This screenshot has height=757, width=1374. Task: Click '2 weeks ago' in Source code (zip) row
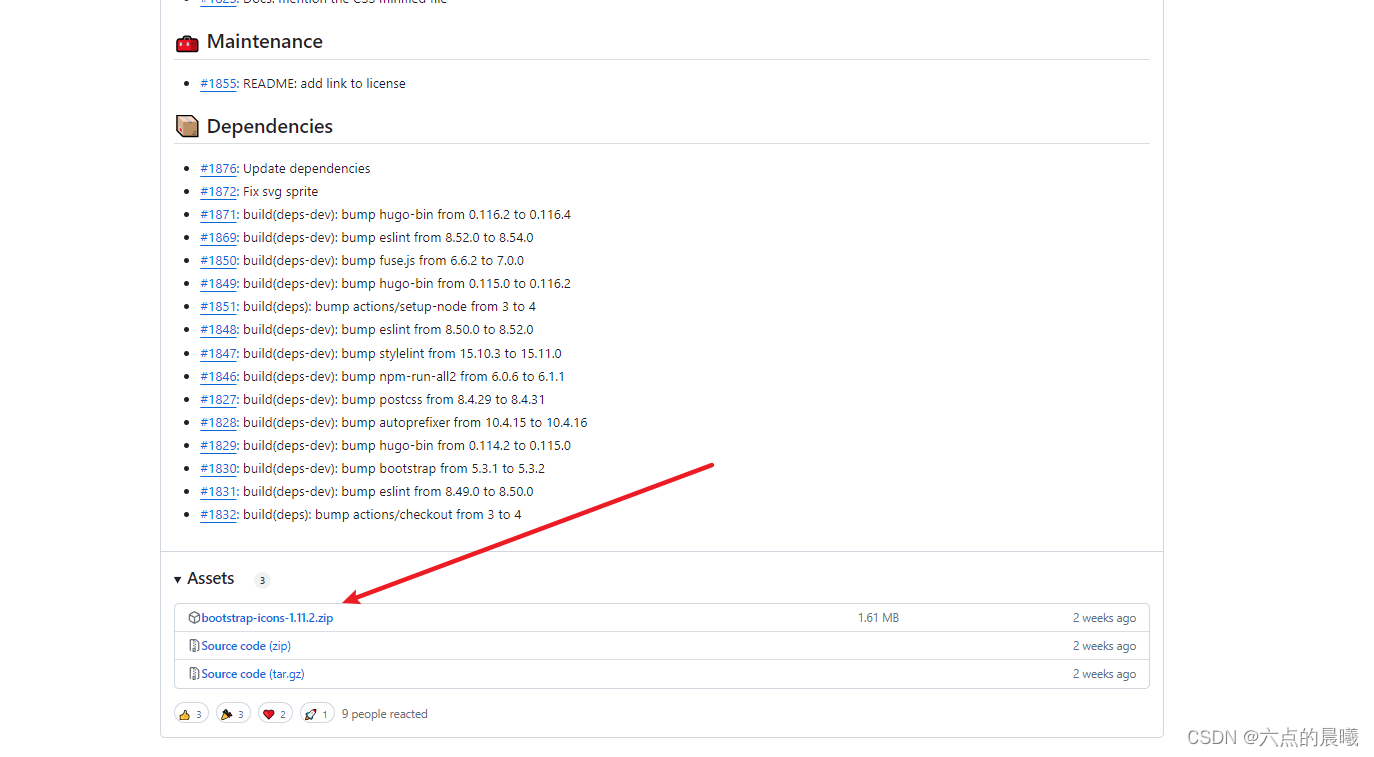[x=1104, y=646]
